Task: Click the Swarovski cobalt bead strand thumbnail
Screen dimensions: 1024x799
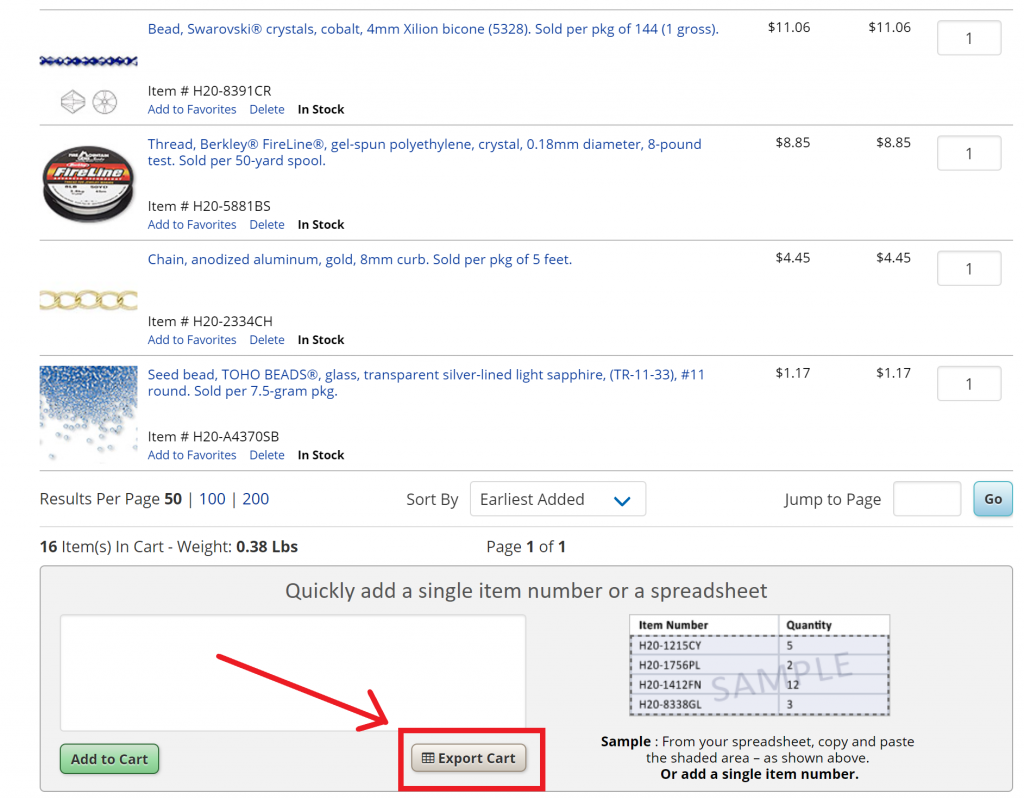Action: (89, 61)
